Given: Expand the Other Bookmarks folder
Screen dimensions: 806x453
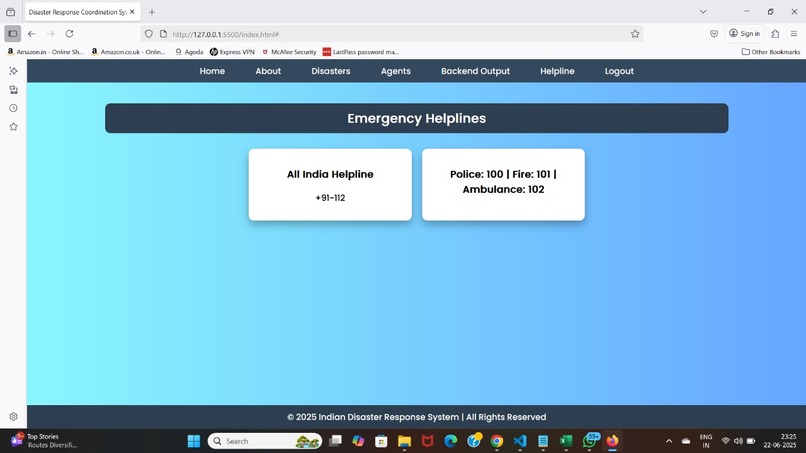Looking at the screenshot, I should click(771, 52).
